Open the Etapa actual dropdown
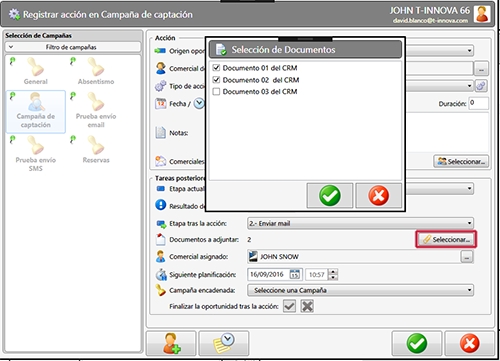Screen dimensions: 500x361 [469, 189]
